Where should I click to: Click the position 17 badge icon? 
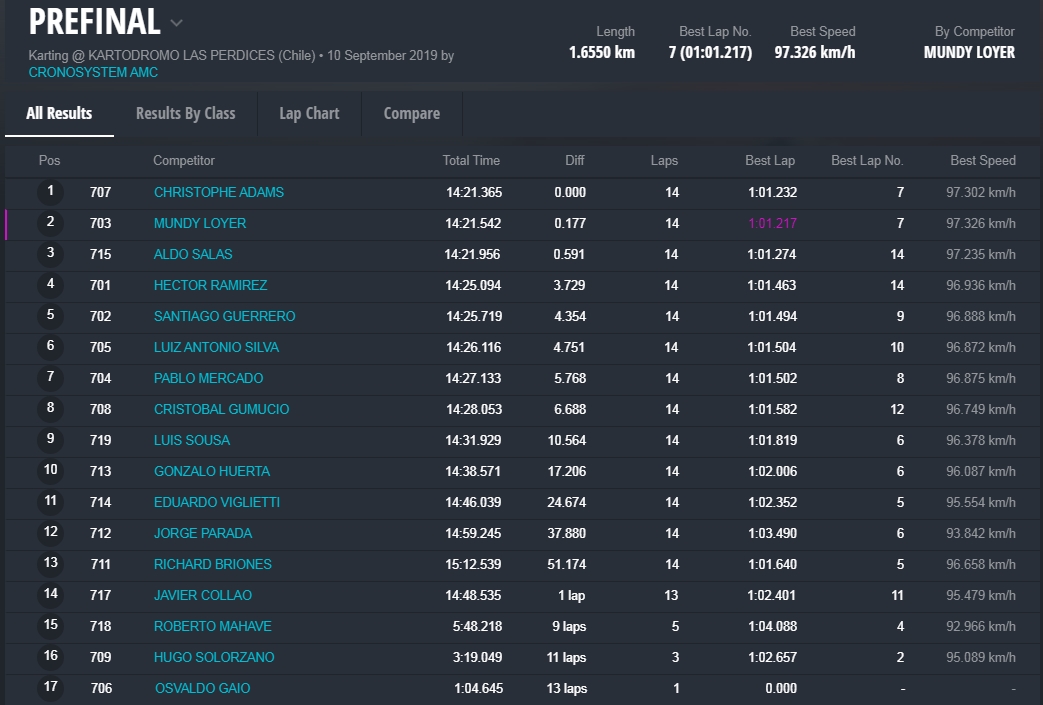[50, 687]
